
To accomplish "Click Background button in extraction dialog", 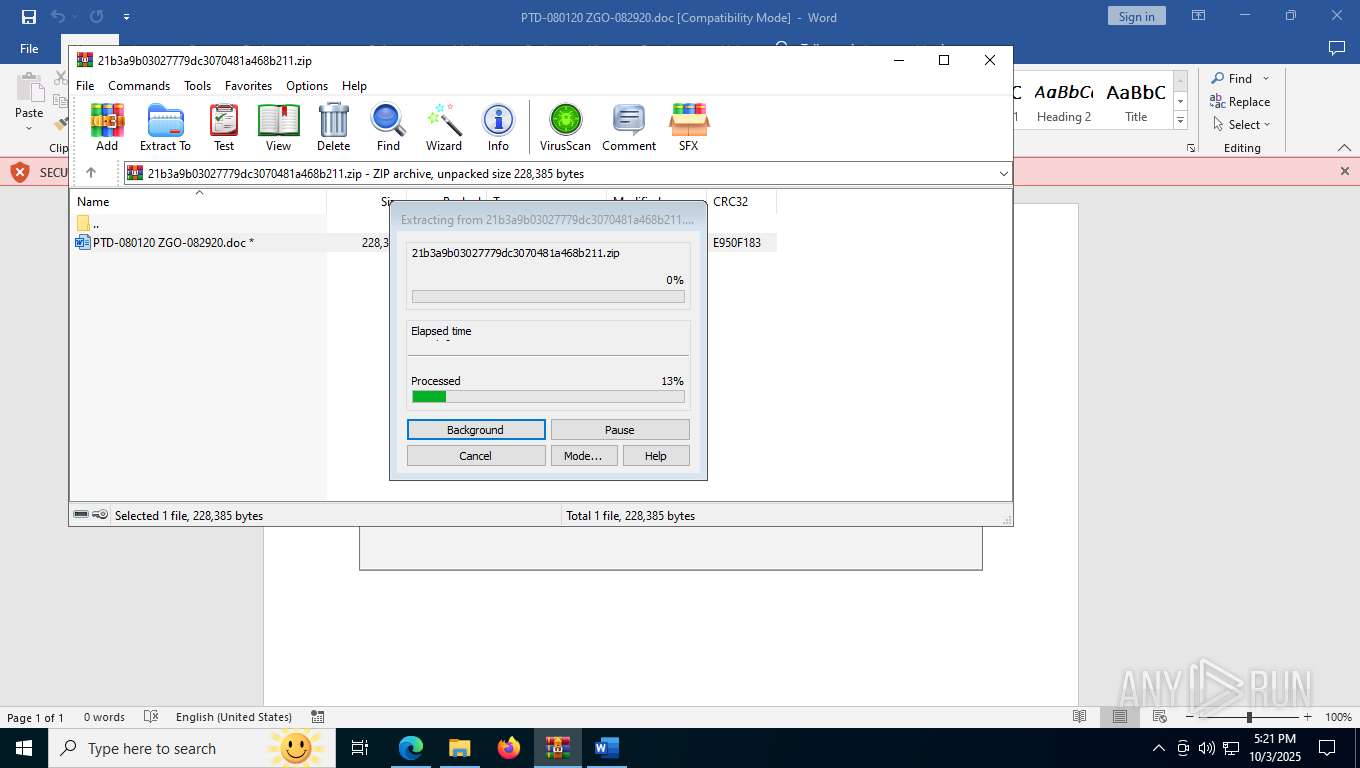I will (476, 430).
